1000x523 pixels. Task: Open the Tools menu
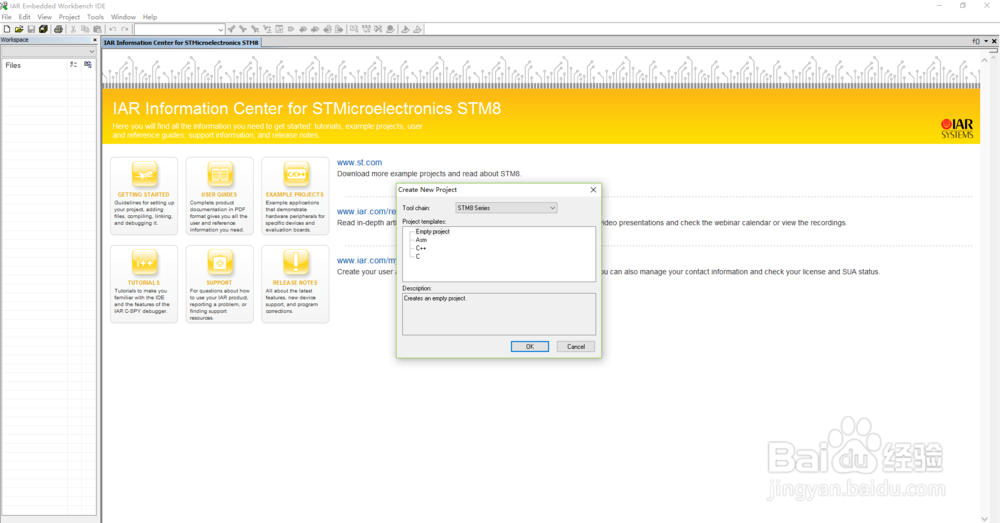(x=95, y=17)
